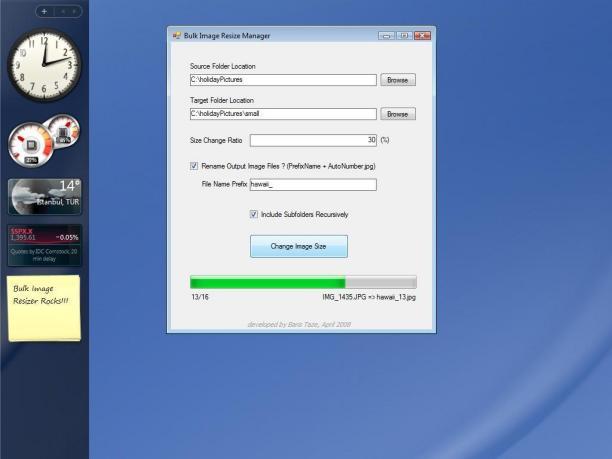612x459 pixels.
Task: Open the stock quotes gadget
Action: (44, 245)
